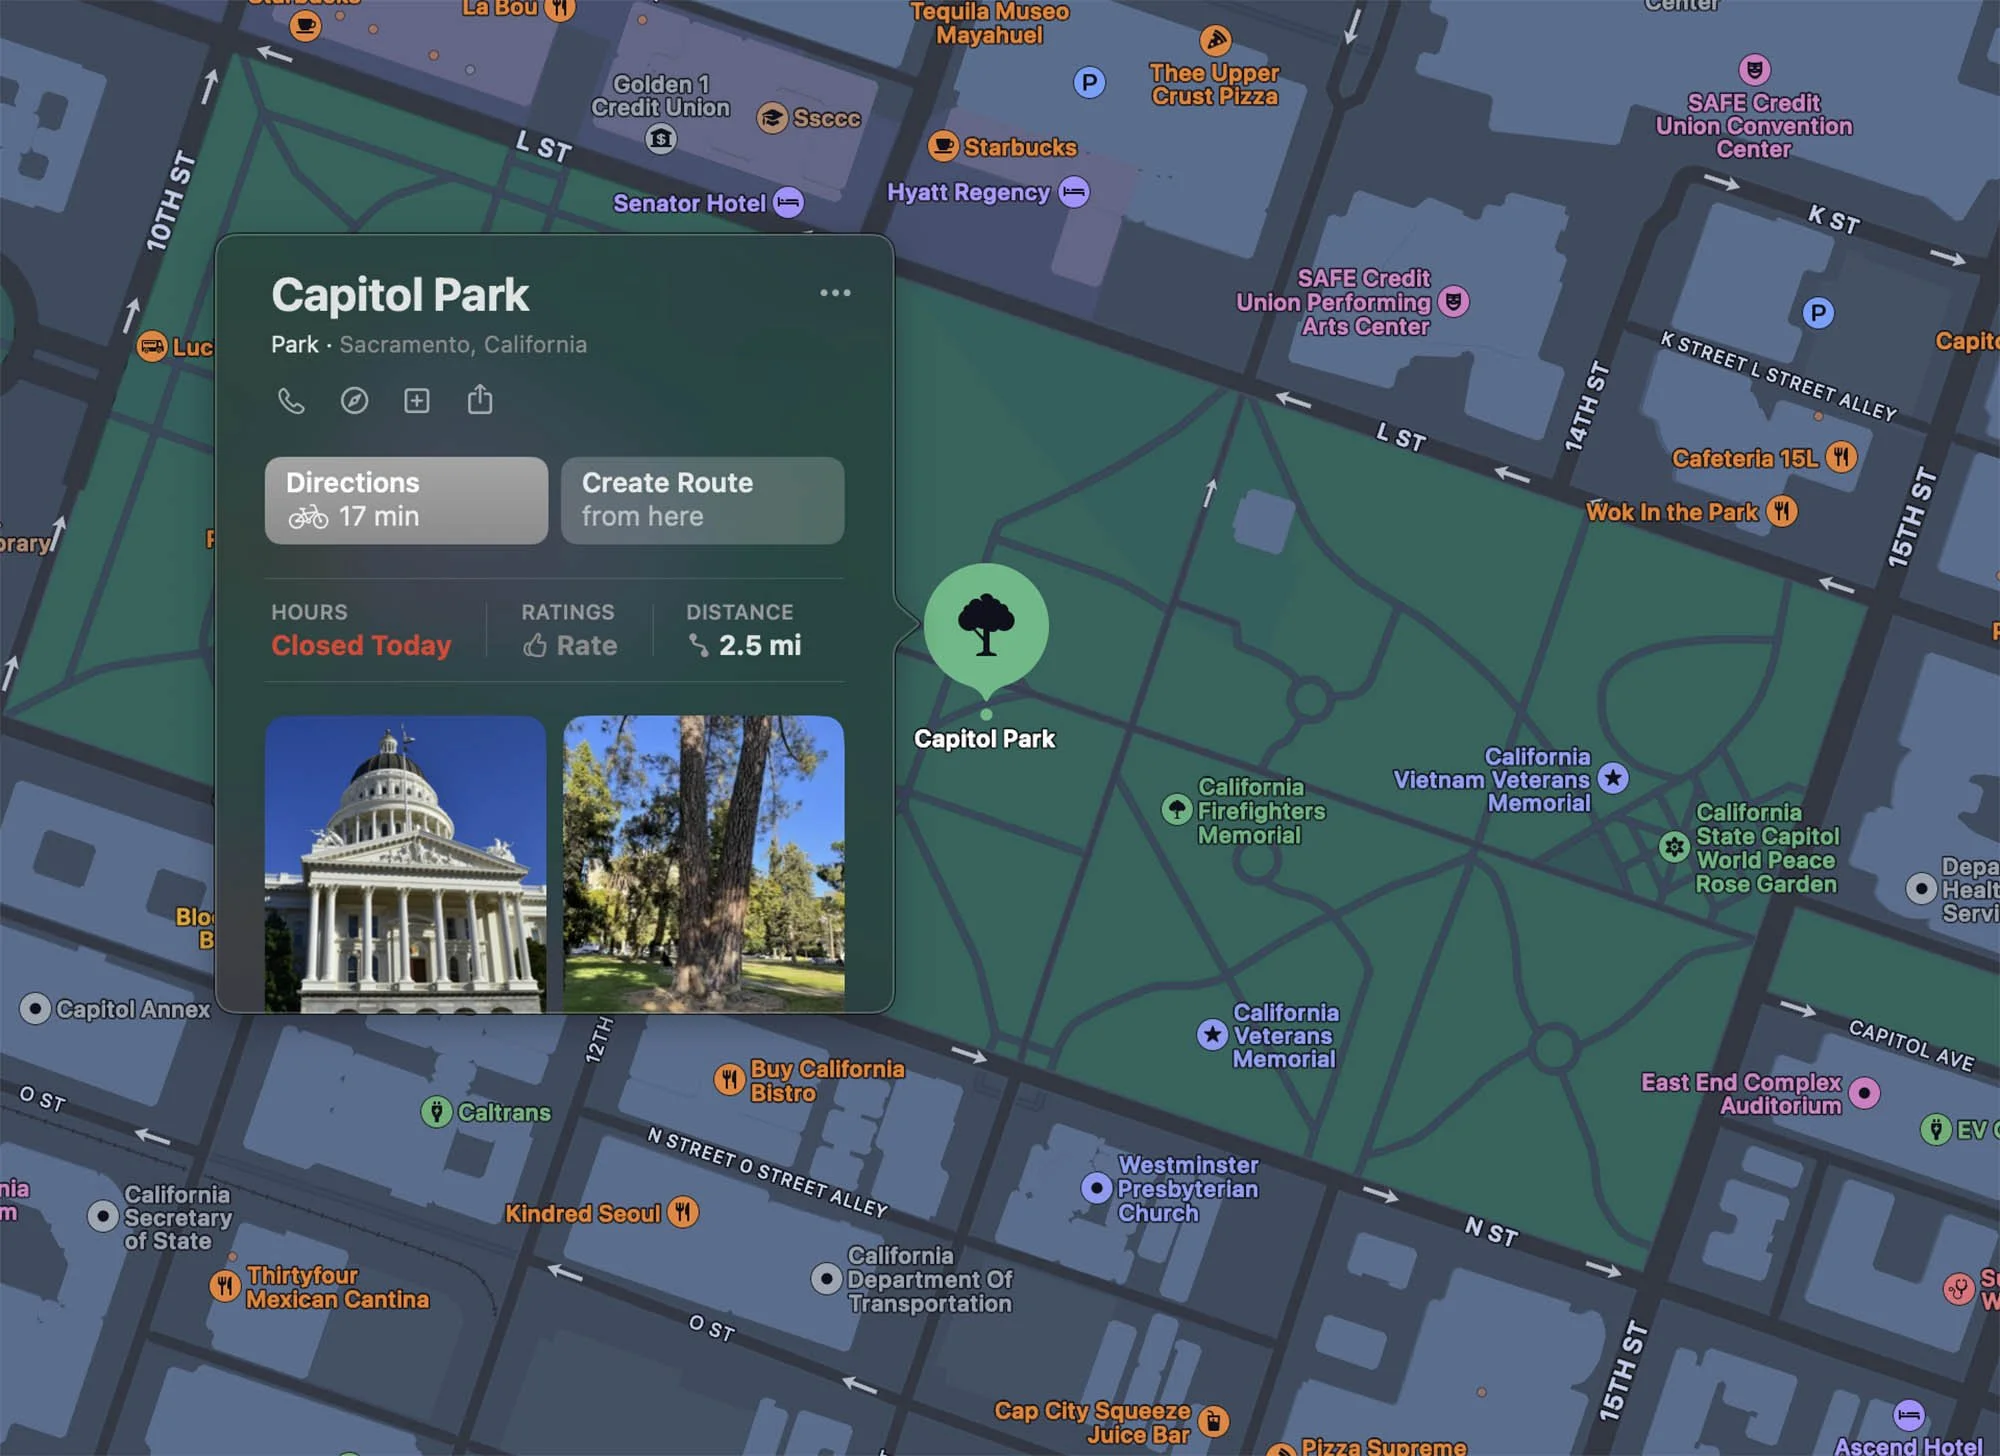Open Buy California Bistro restaurant icon
The image size is (2000, 1456).
(x=730, y=1080)
